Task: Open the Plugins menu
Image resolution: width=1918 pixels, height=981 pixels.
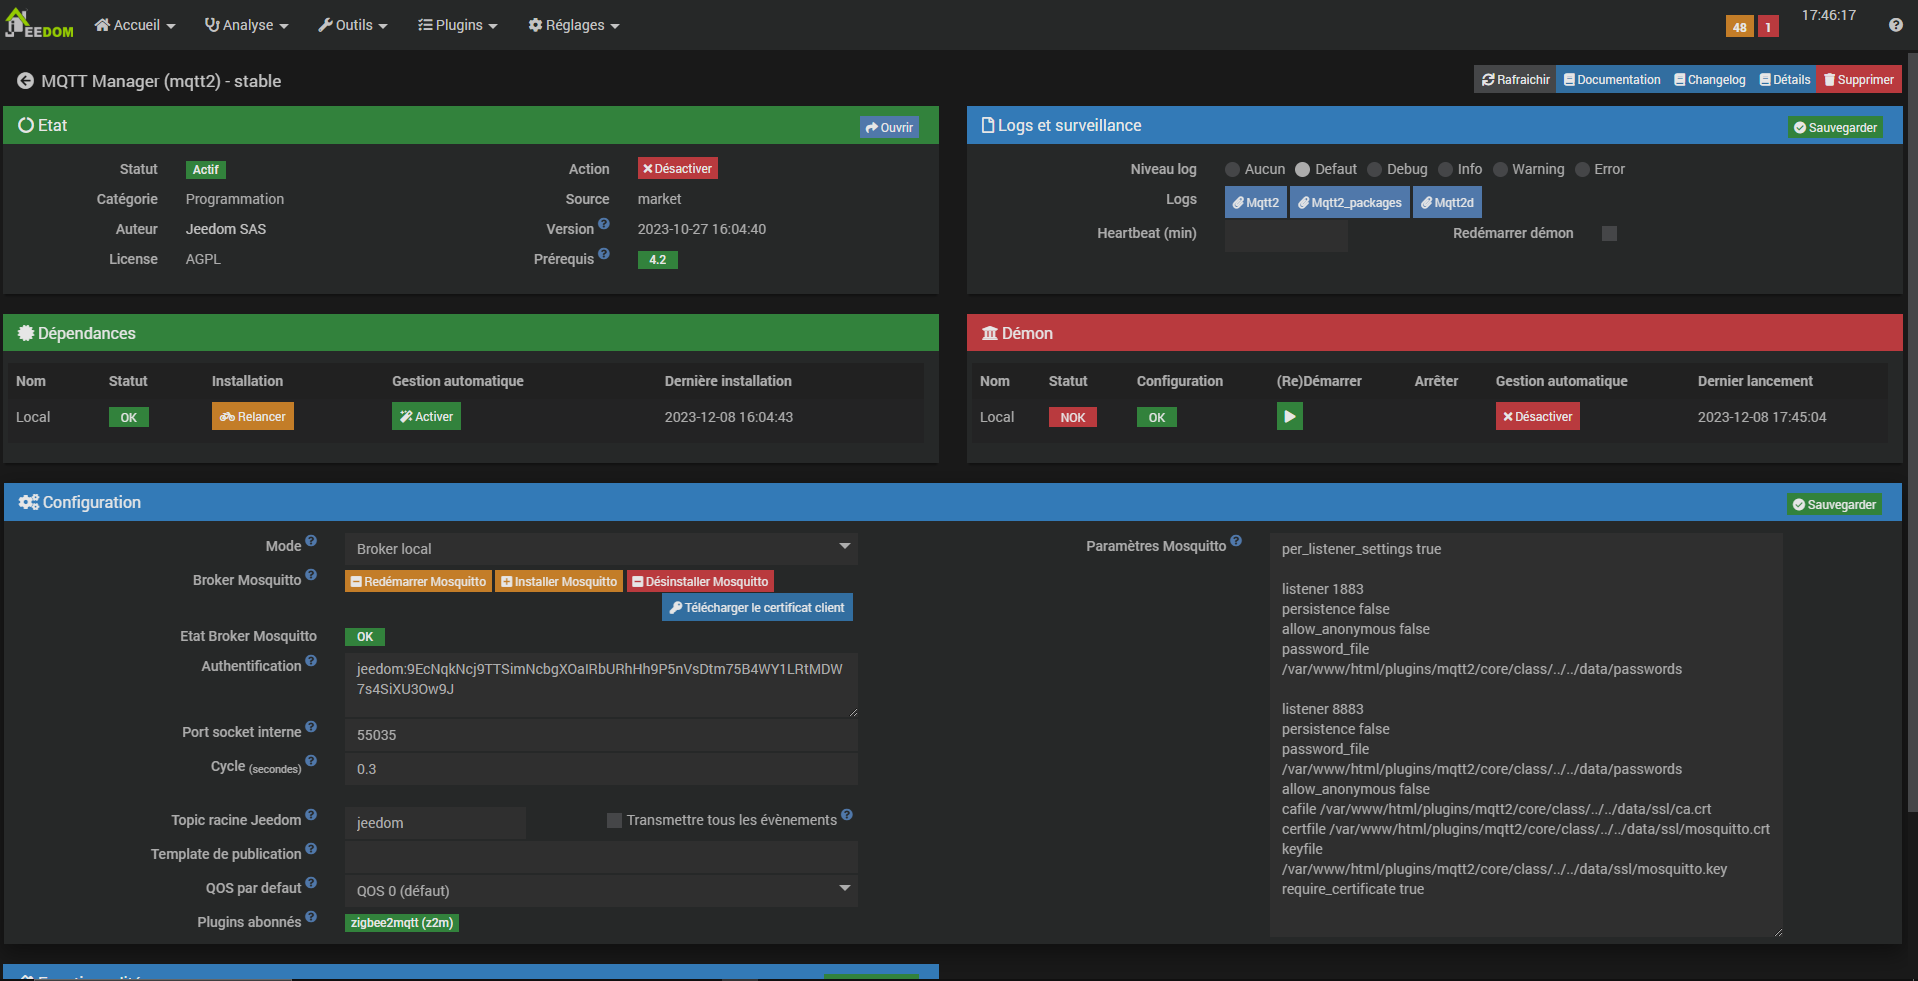Action: [x=457, y=25]
